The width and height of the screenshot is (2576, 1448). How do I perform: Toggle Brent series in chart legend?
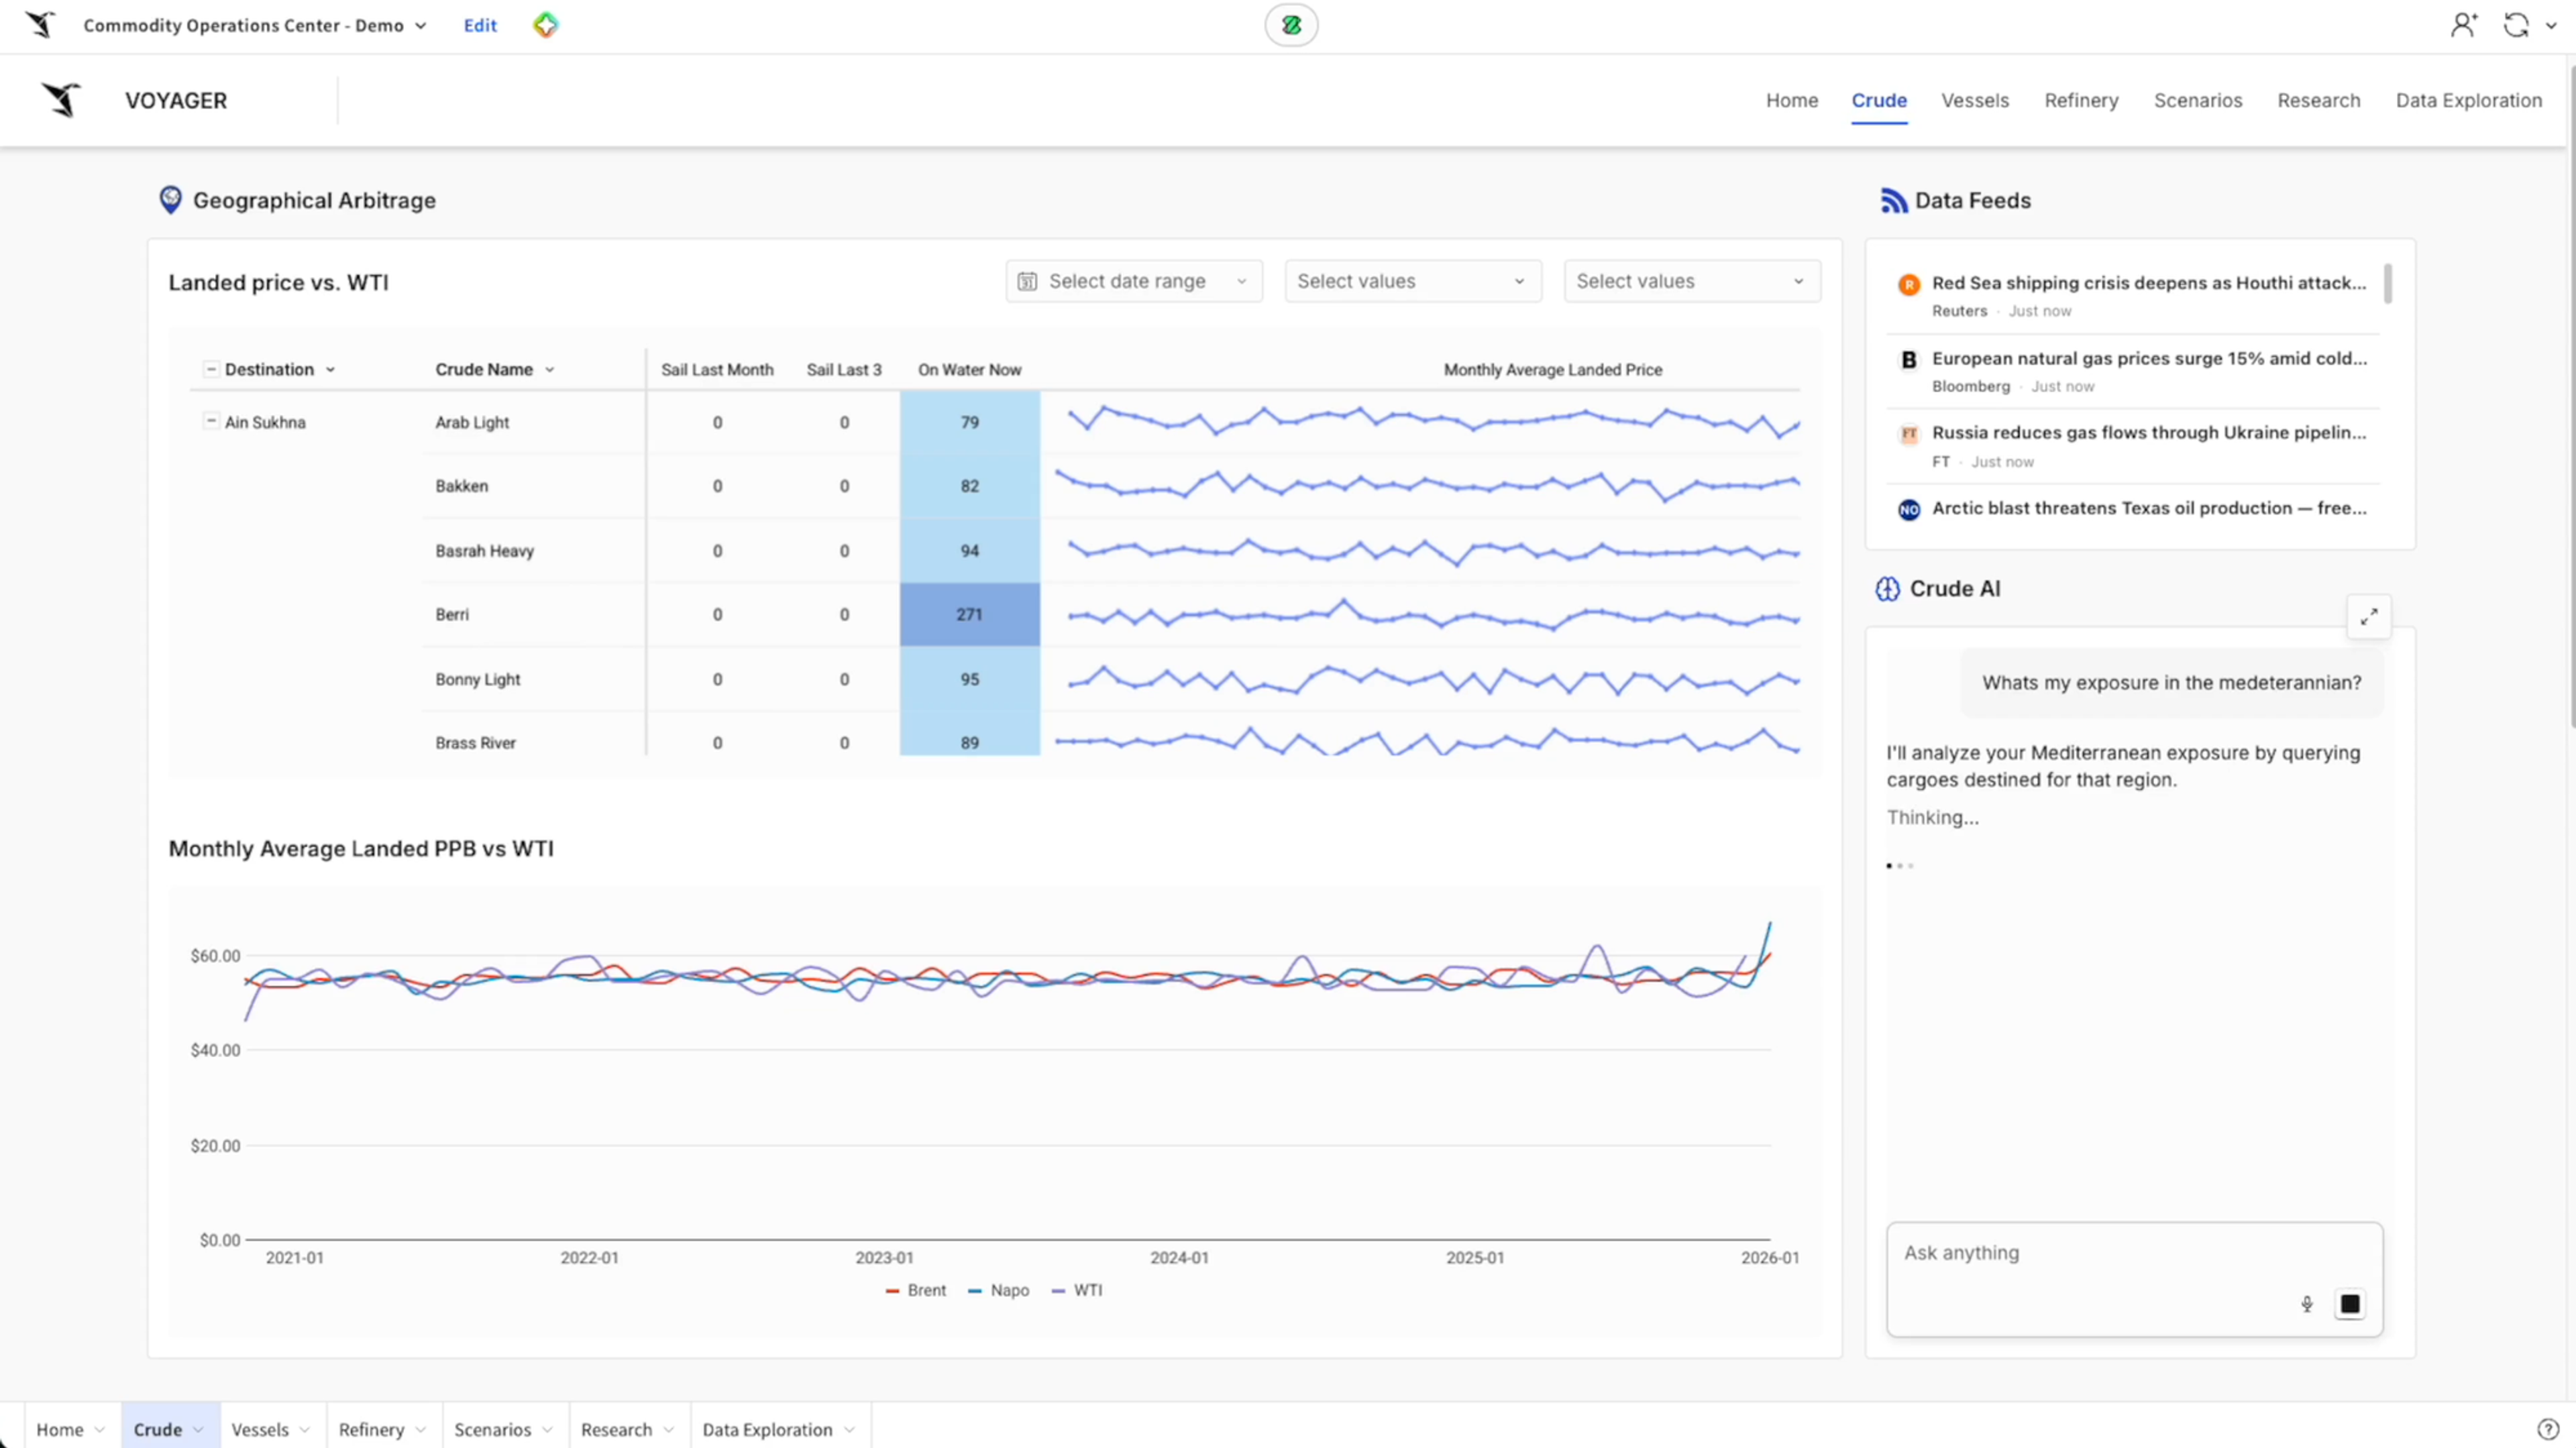point(916,1291)
